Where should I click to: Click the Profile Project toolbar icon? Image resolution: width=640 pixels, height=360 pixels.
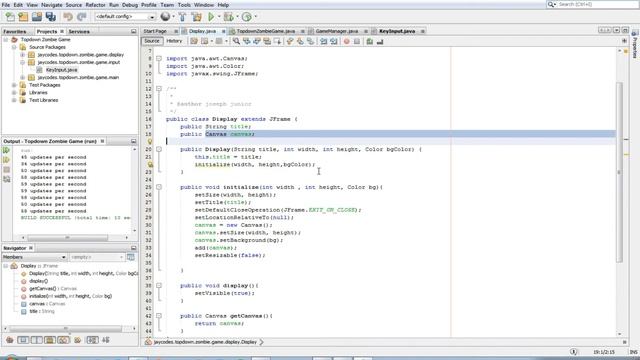247,17
